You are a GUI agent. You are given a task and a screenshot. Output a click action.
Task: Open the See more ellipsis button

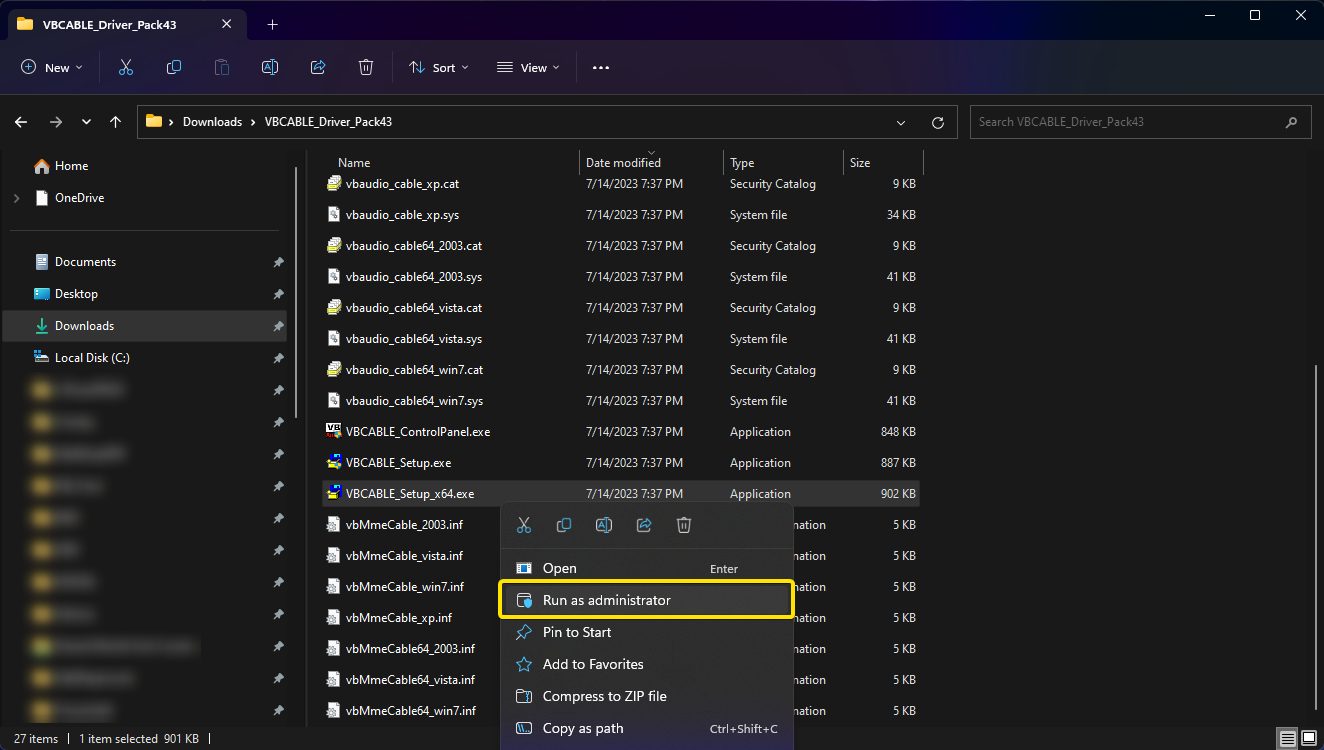[x=600, y=67]
